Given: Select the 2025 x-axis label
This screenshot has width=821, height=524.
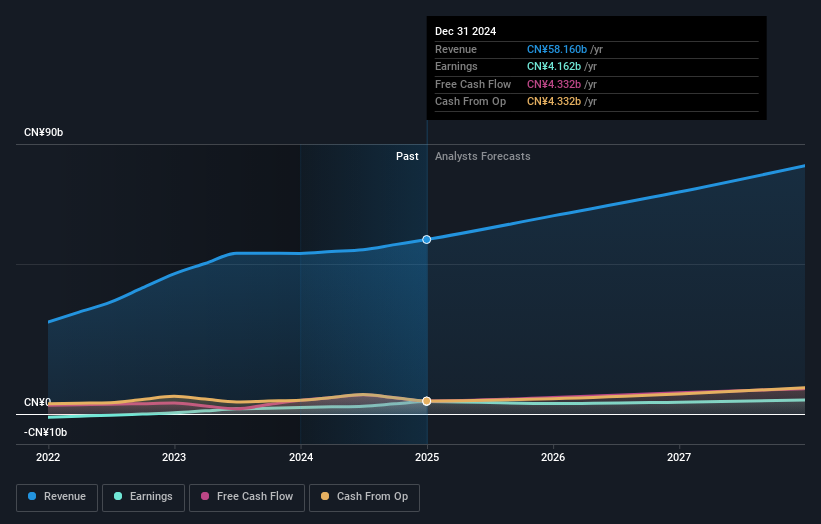Looking at the screenshot, I should [427, 457].
